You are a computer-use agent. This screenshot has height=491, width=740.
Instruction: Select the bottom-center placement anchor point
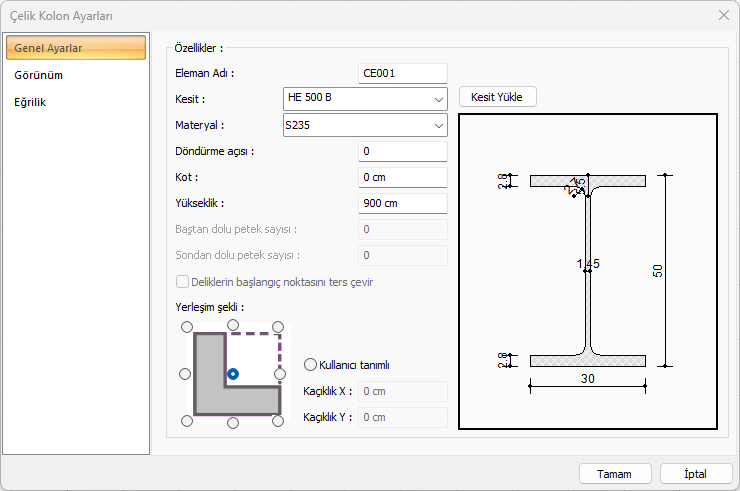(233, 422)
